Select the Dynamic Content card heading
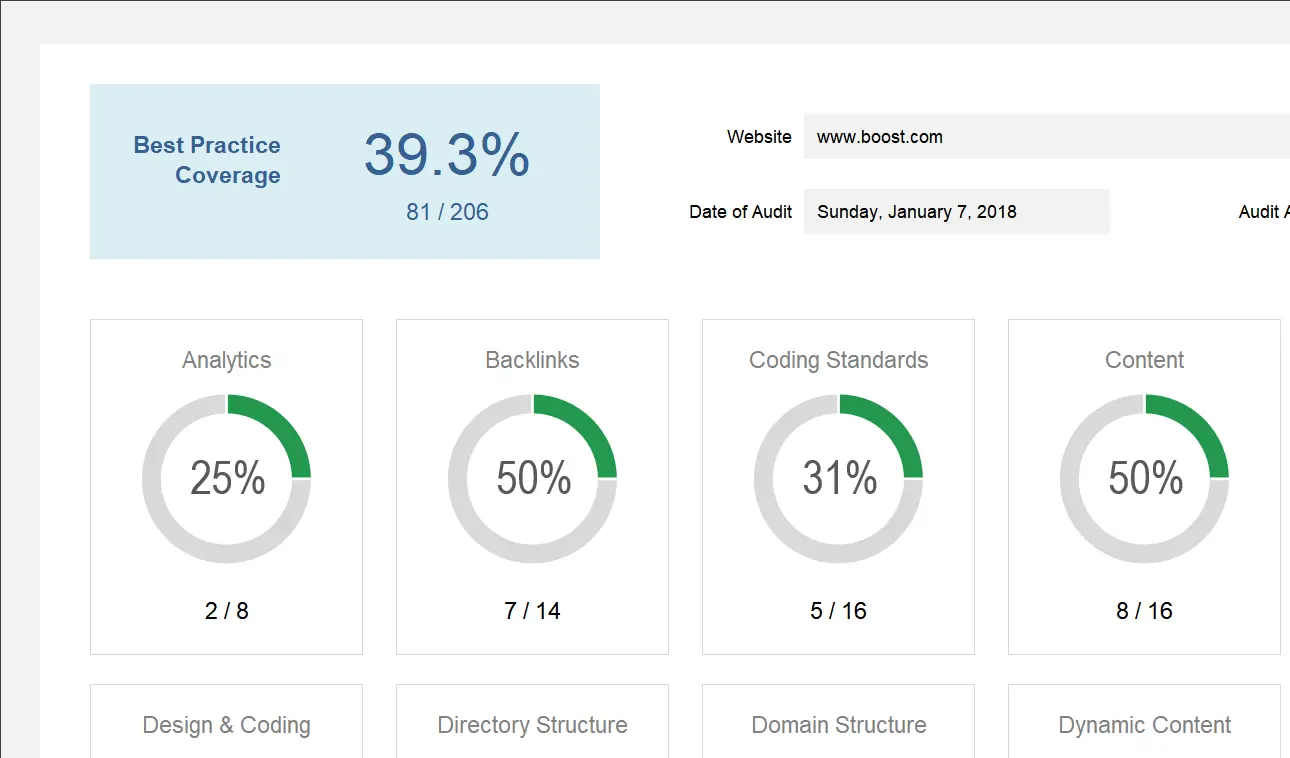Screen dimensions: 1290x758 click(1144, 725)
